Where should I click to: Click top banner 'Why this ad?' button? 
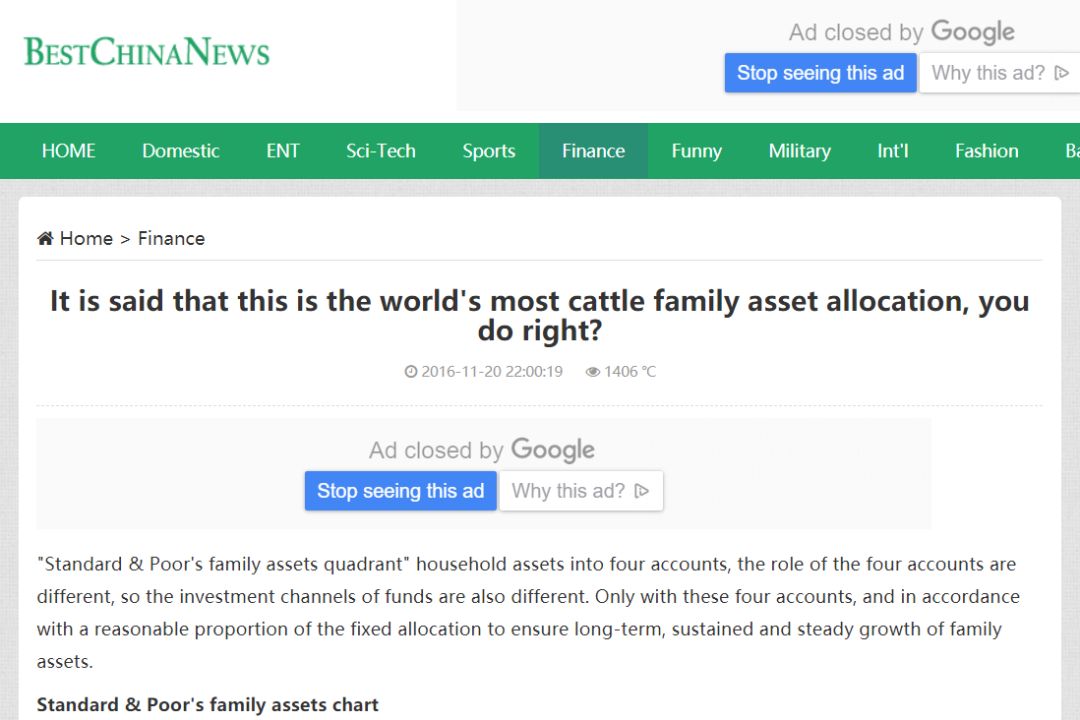[x=999, y=73]
